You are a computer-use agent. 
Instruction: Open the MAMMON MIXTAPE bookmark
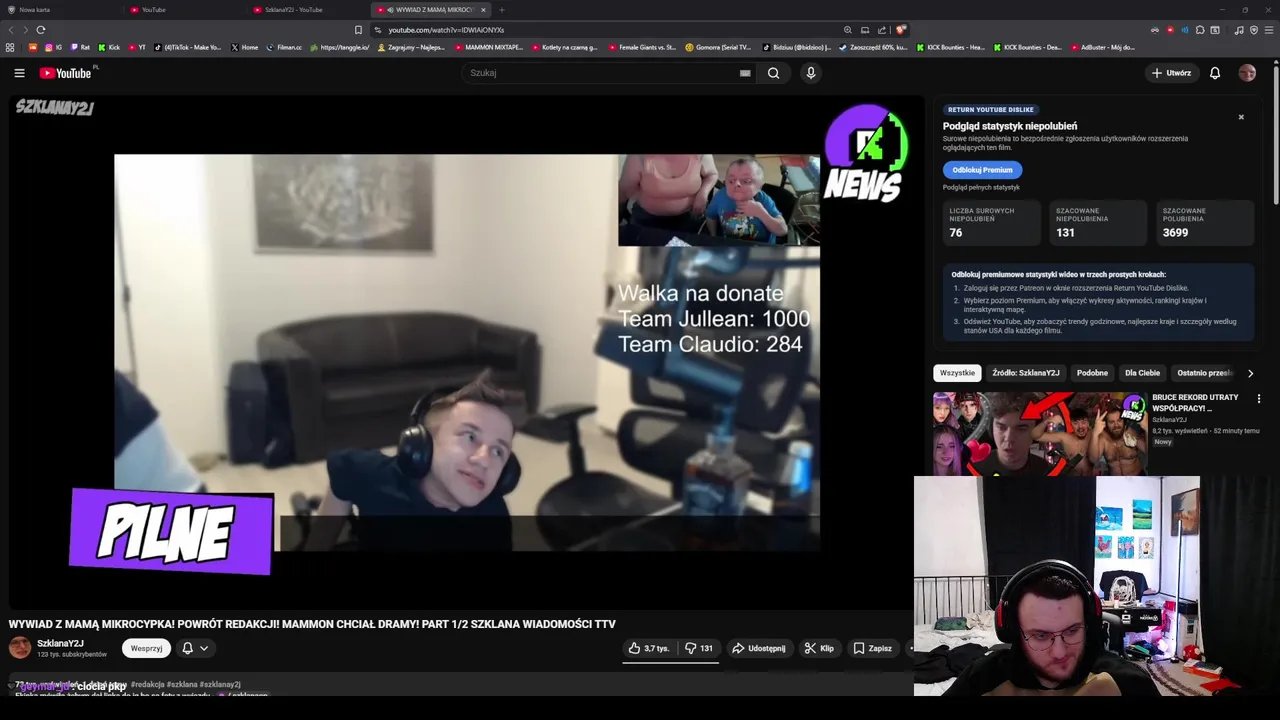point(489,47)
